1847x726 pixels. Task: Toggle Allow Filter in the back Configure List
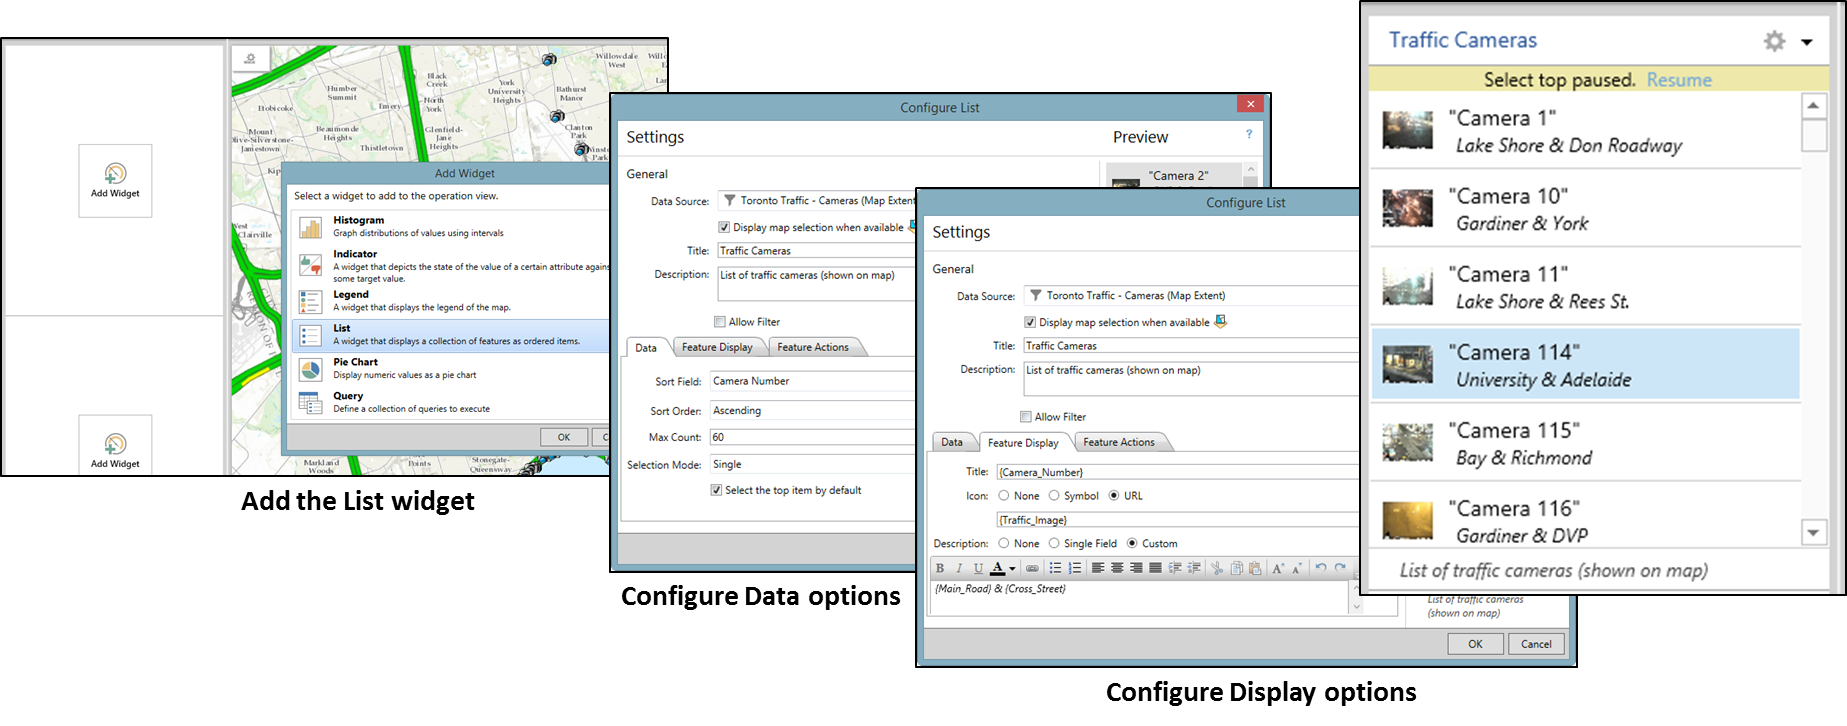point(720,322)
